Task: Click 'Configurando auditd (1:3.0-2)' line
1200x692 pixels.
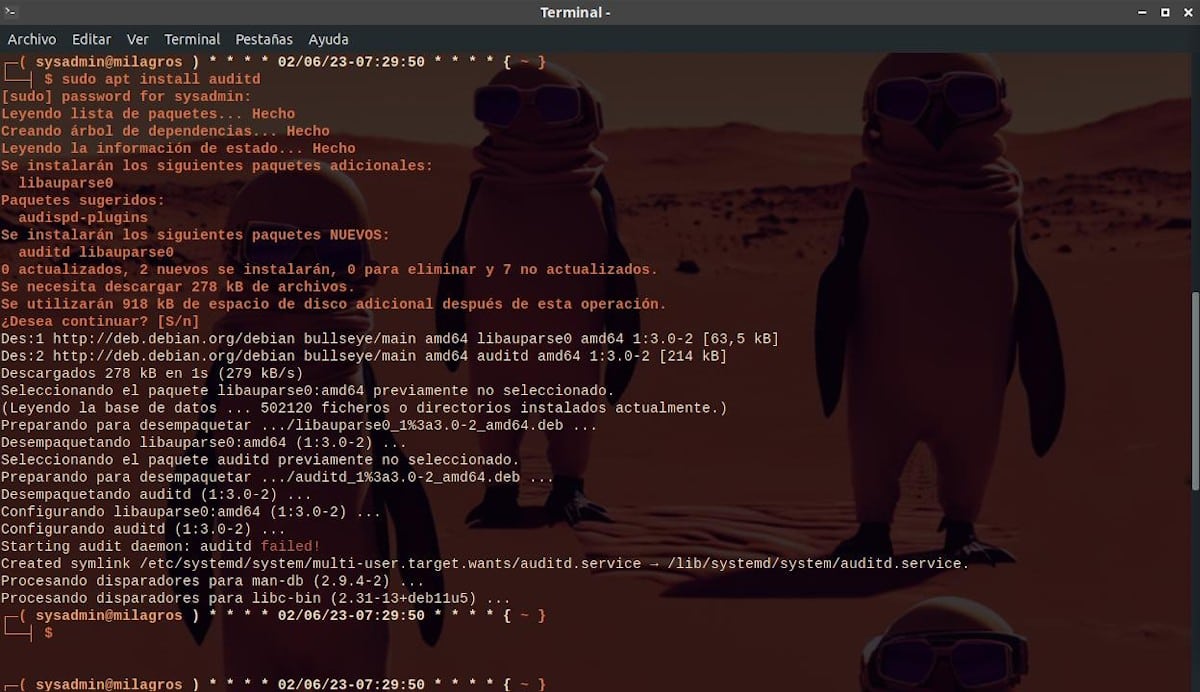Action: (143, 529)
